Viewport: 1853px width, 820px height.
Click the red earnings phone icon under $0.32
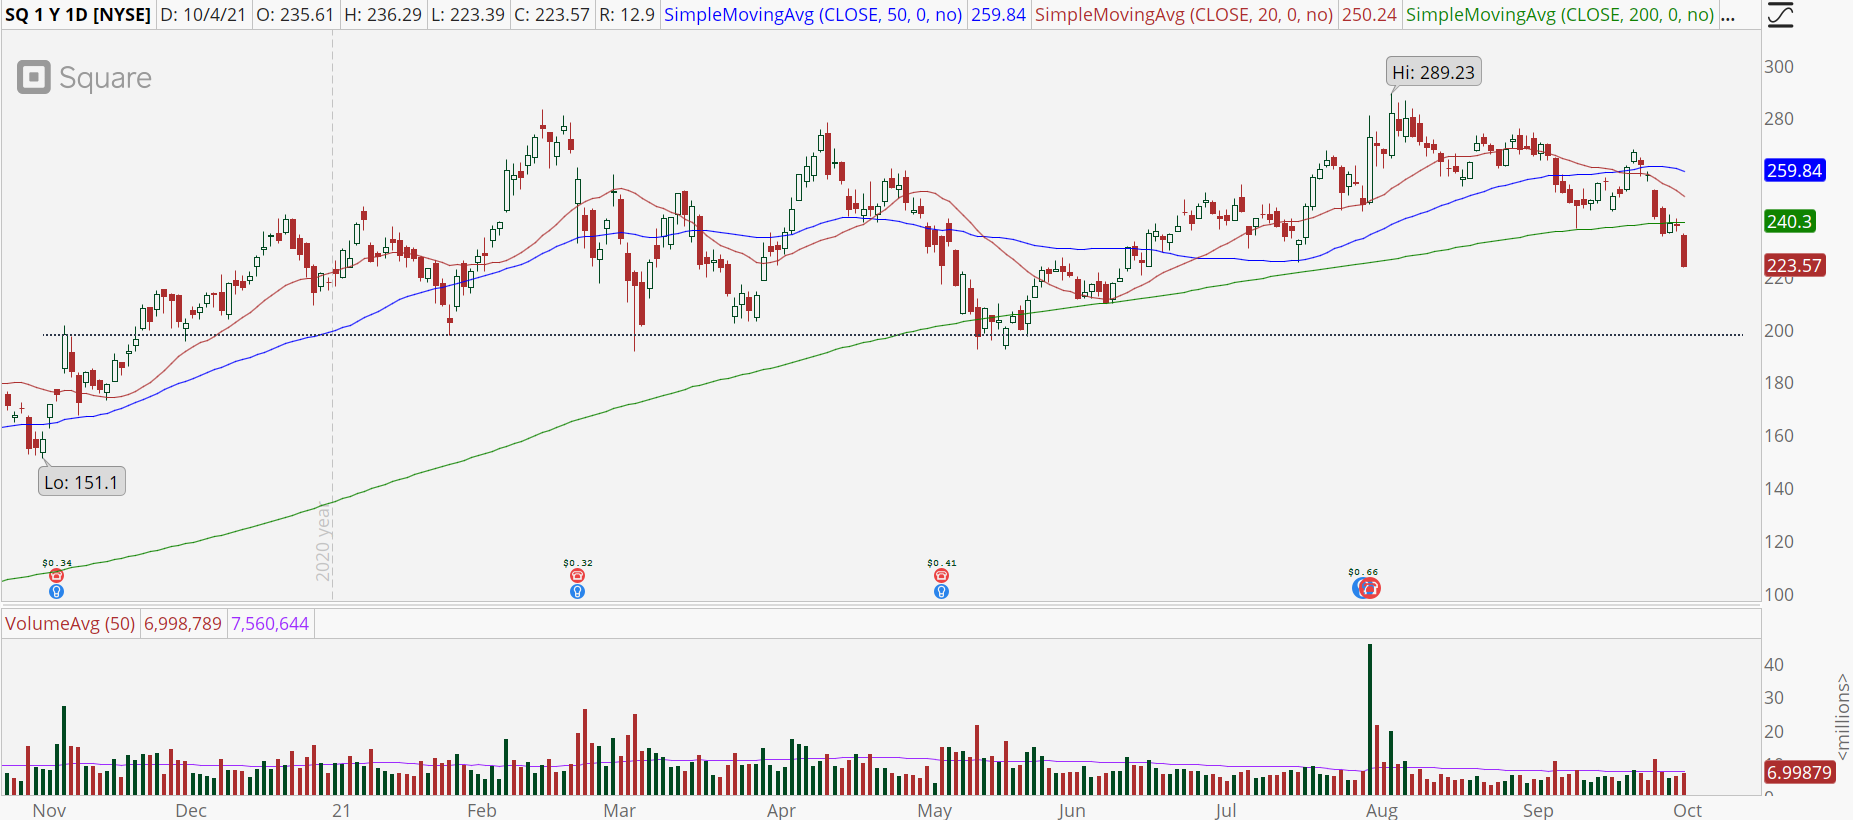click(577, 576)
